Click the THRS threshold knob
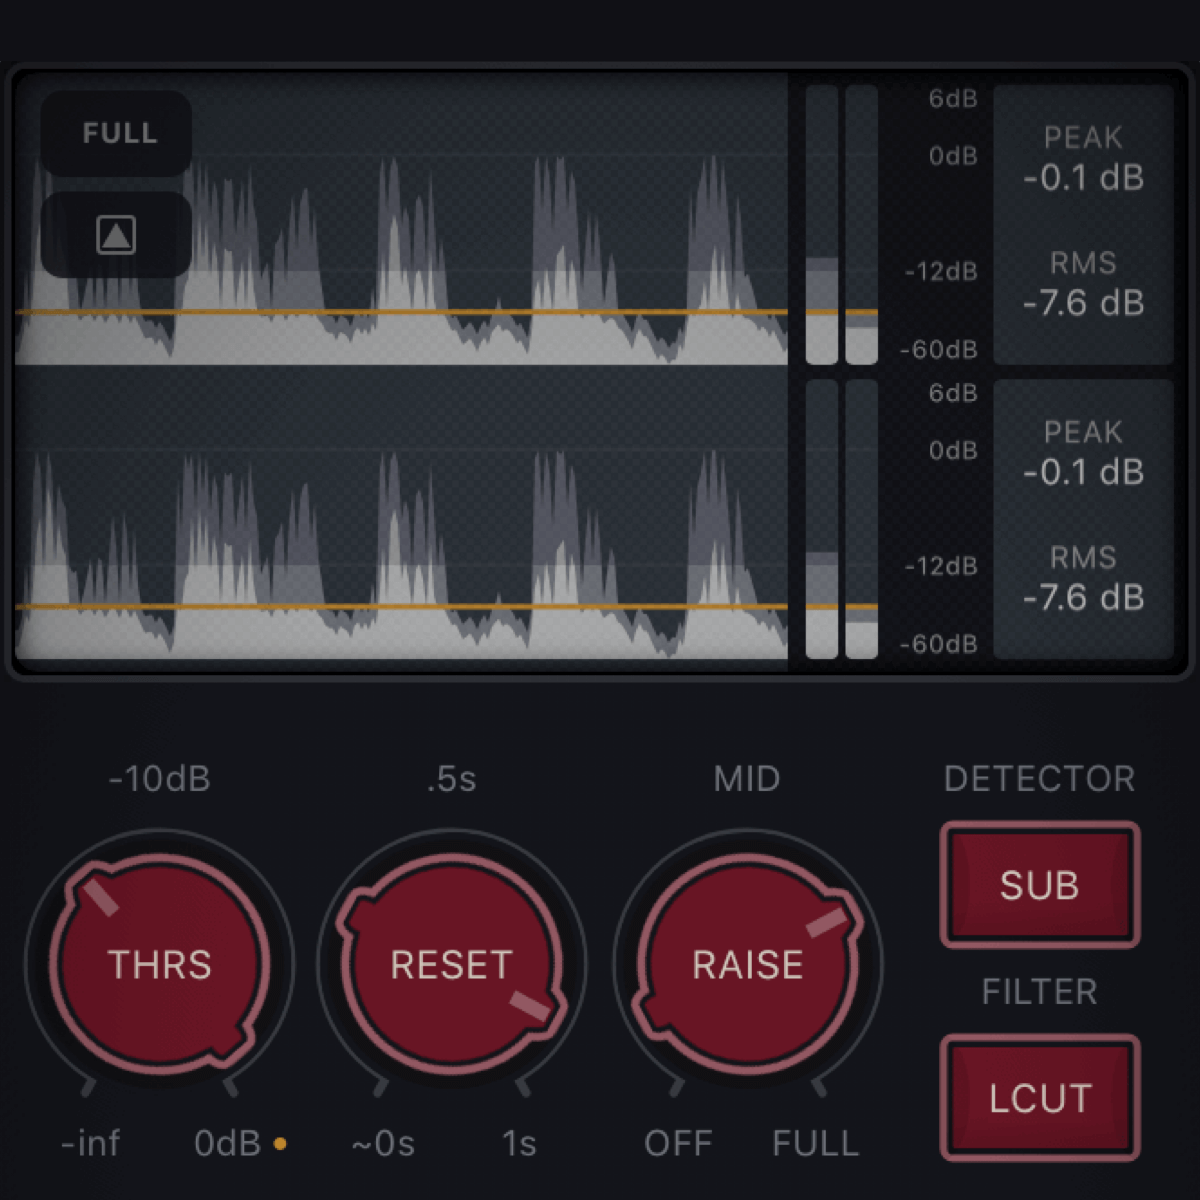 click(159, 965)
